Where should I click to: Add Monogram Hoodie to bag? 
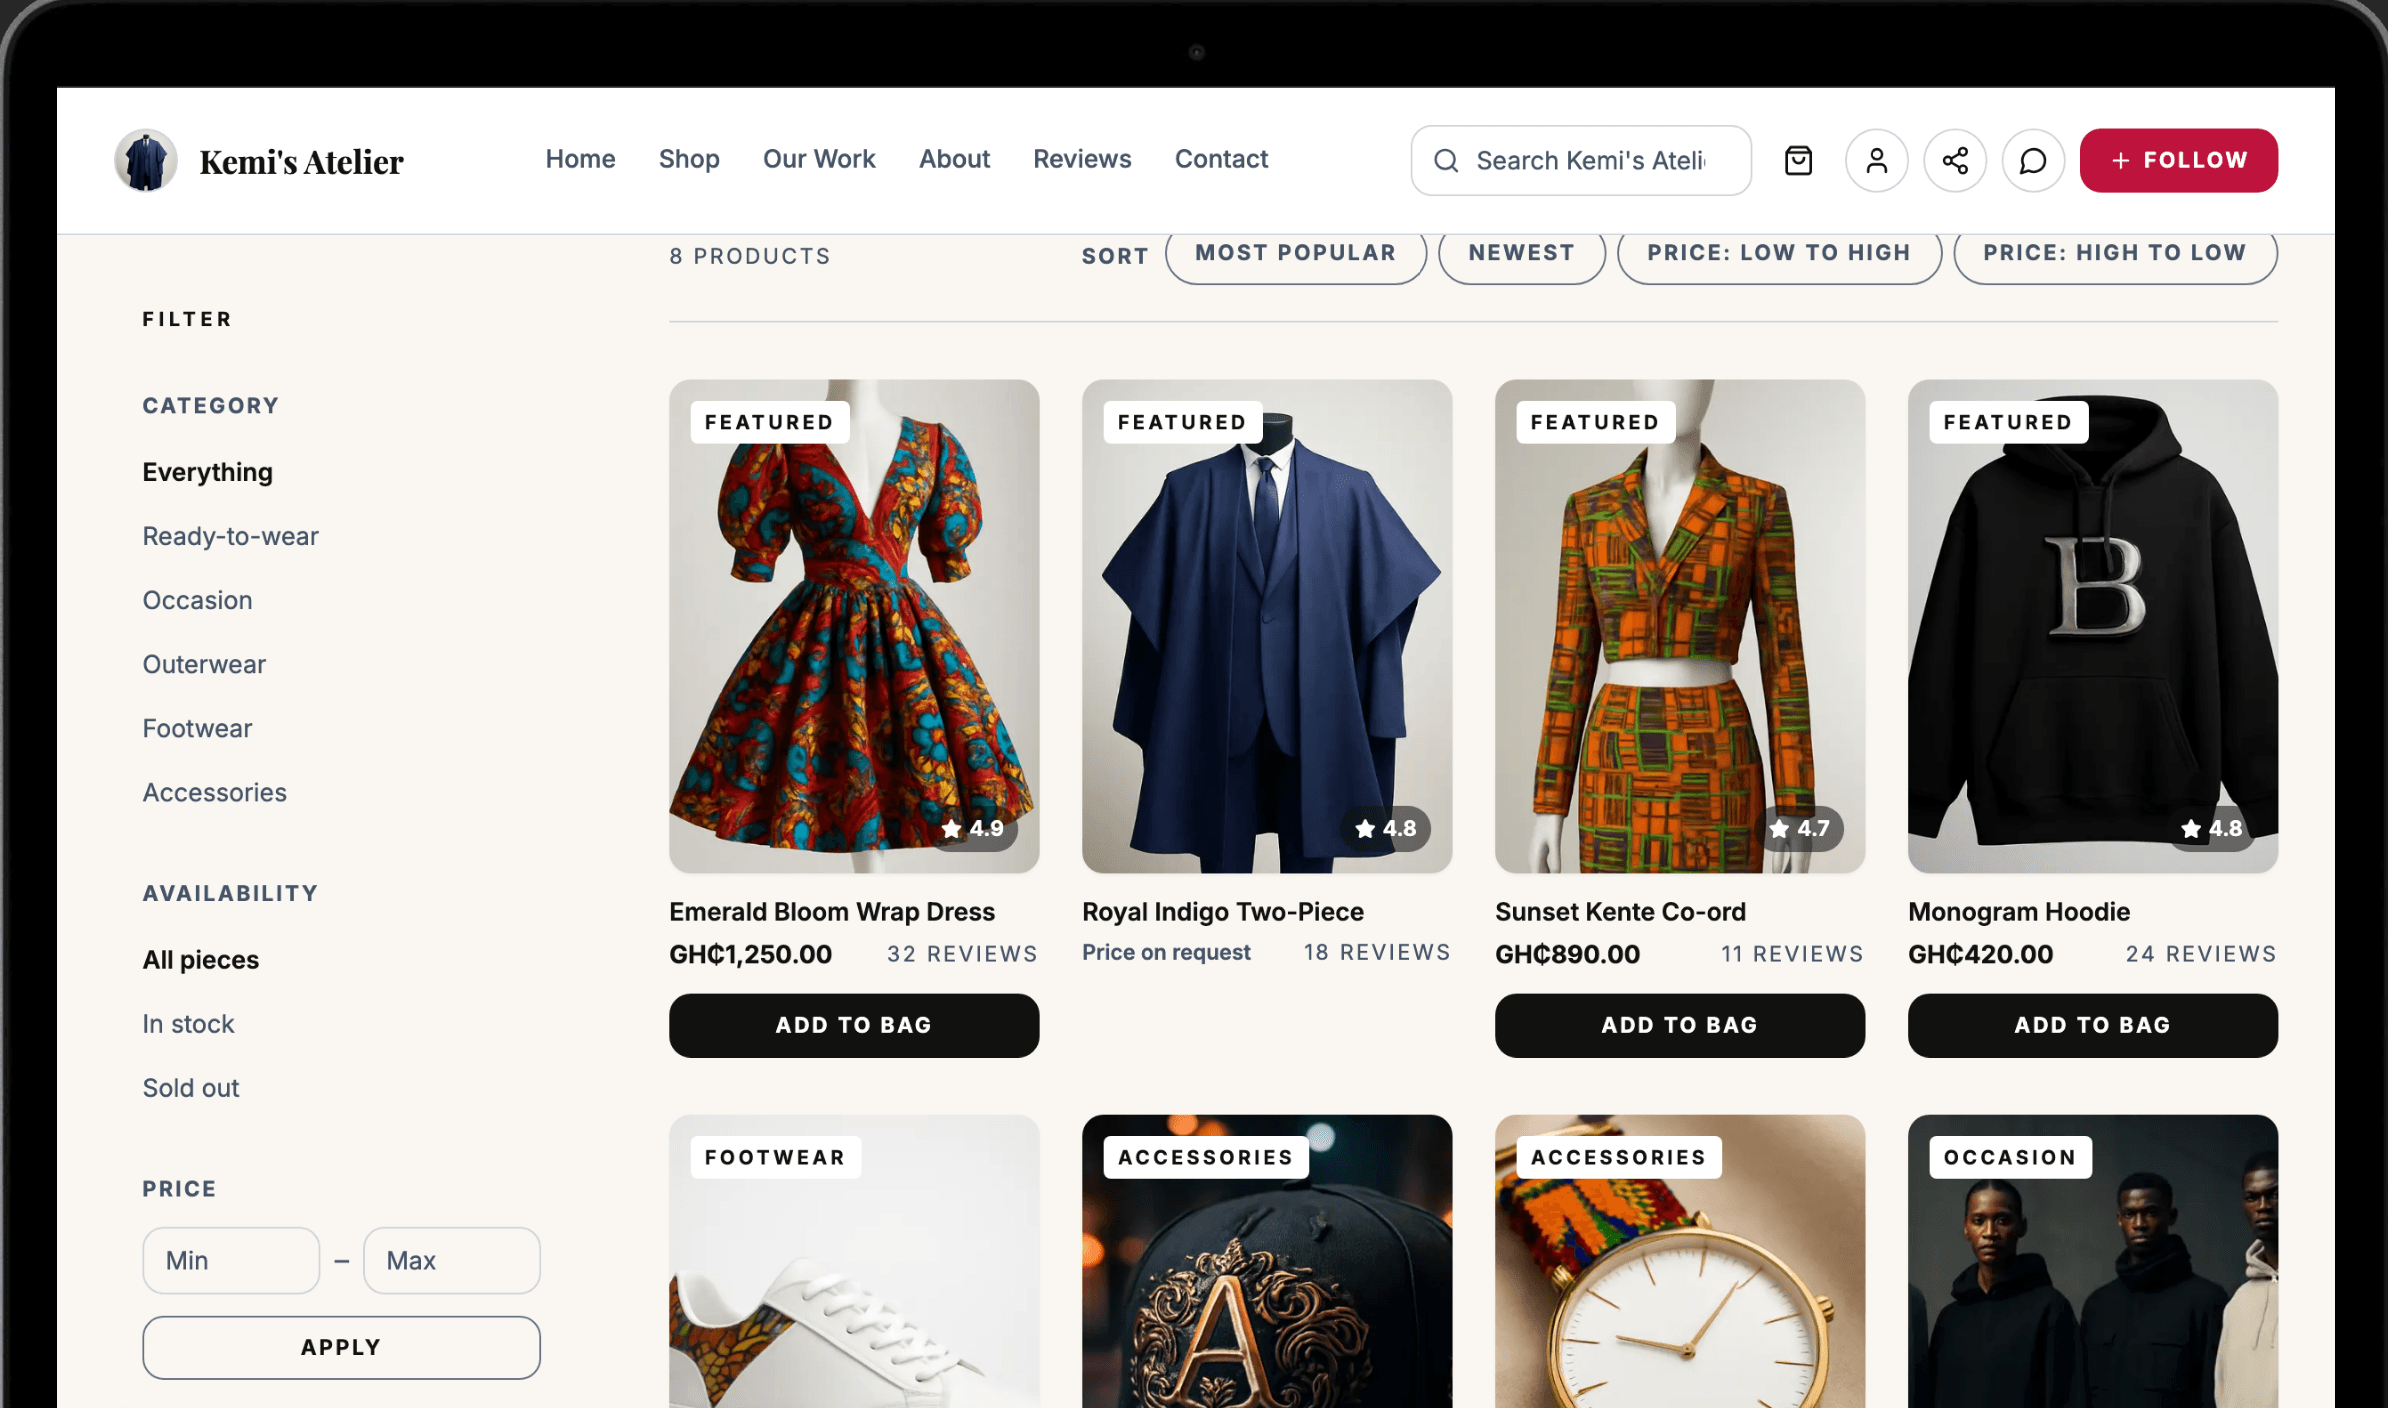pyautogui.click(x=2093, y=1025)
